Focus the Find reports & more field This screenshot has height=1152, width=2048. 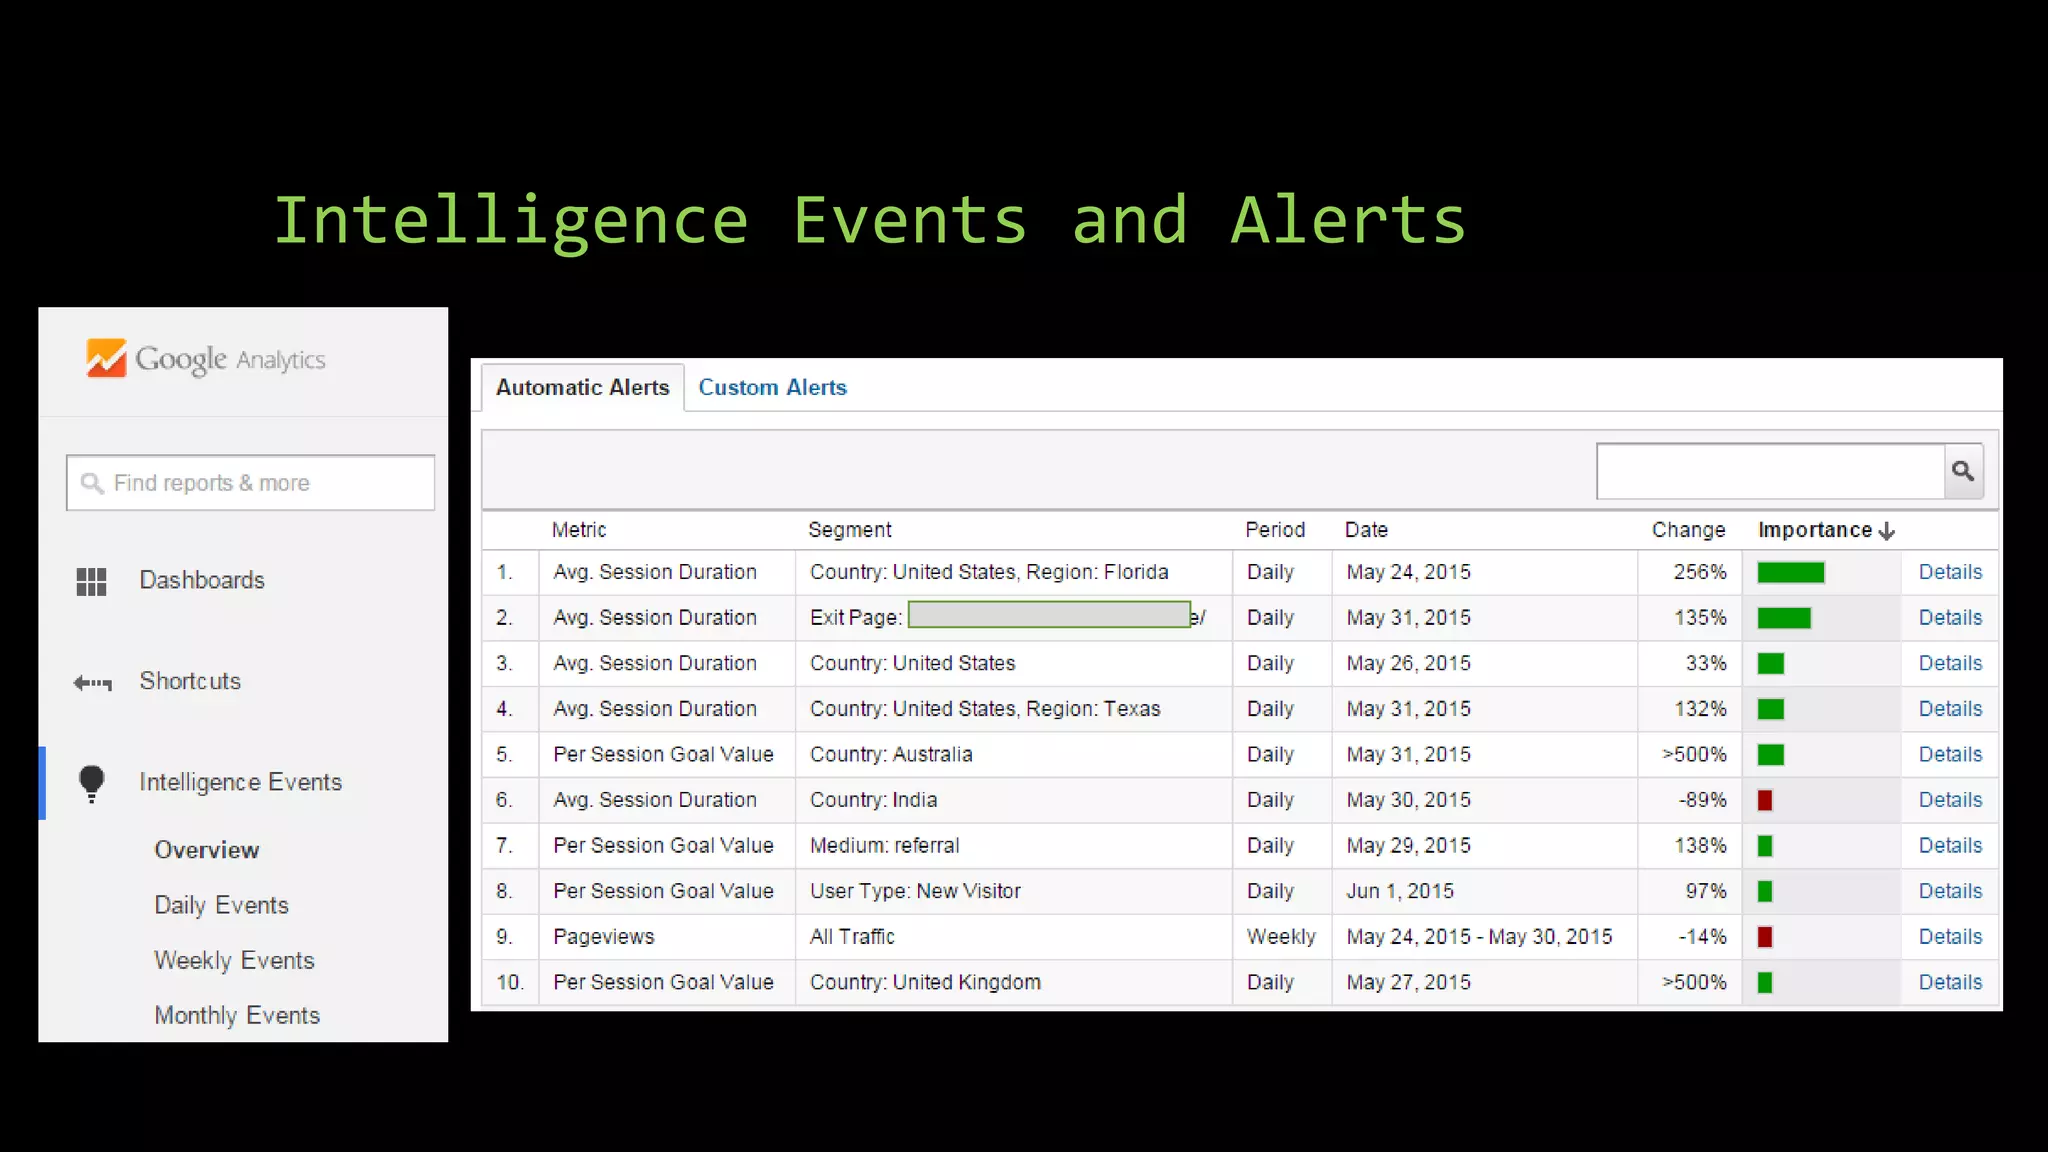(250, 483)
